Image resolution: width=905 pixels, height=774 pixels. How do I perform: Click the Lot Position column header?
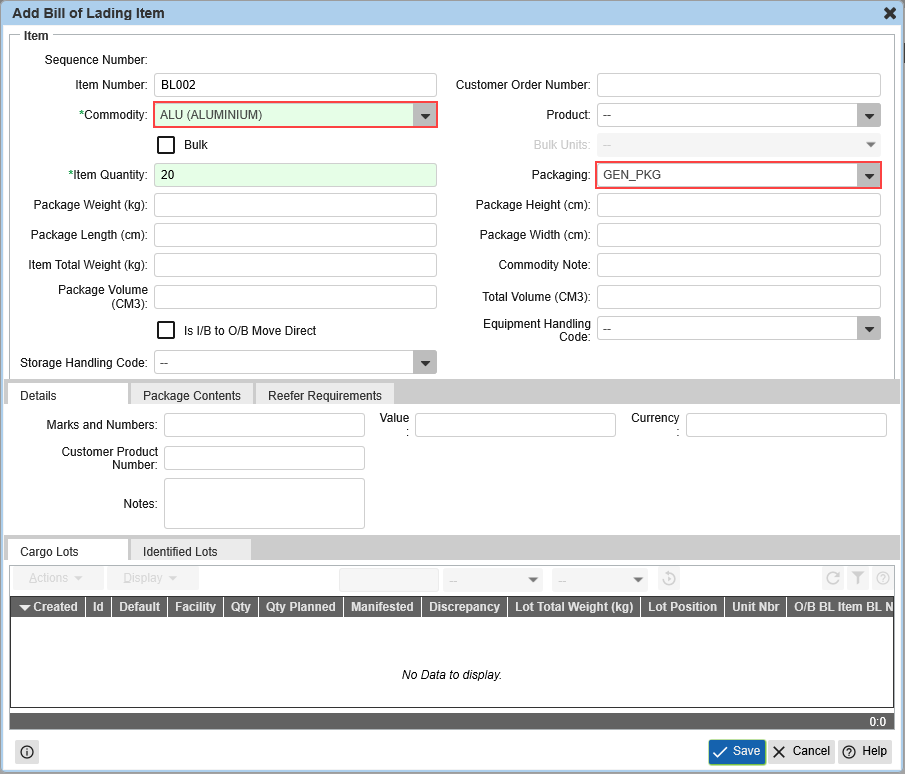(x=682, y=607)
